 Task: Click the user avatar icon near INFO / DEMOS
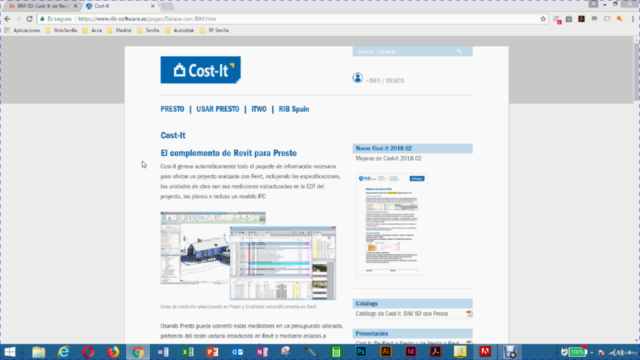358,78
